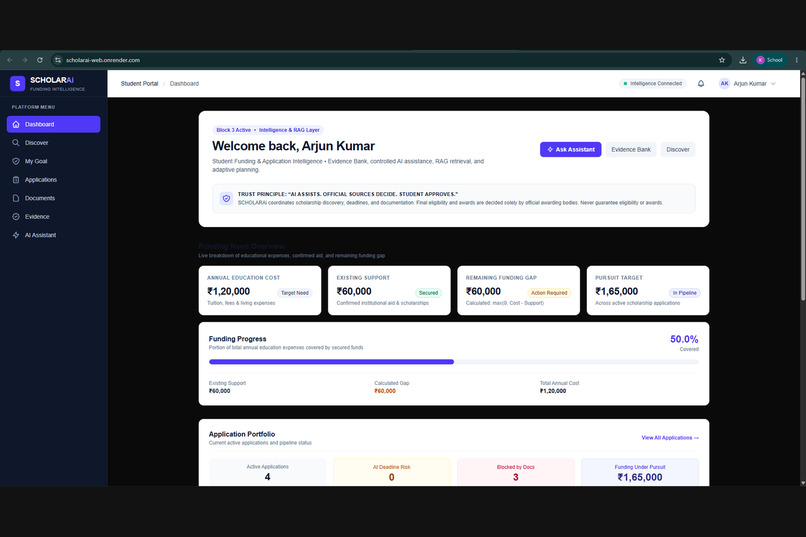Open the notifications bell
This screenshot has height=537, width=806.
(x=701, y=83)
